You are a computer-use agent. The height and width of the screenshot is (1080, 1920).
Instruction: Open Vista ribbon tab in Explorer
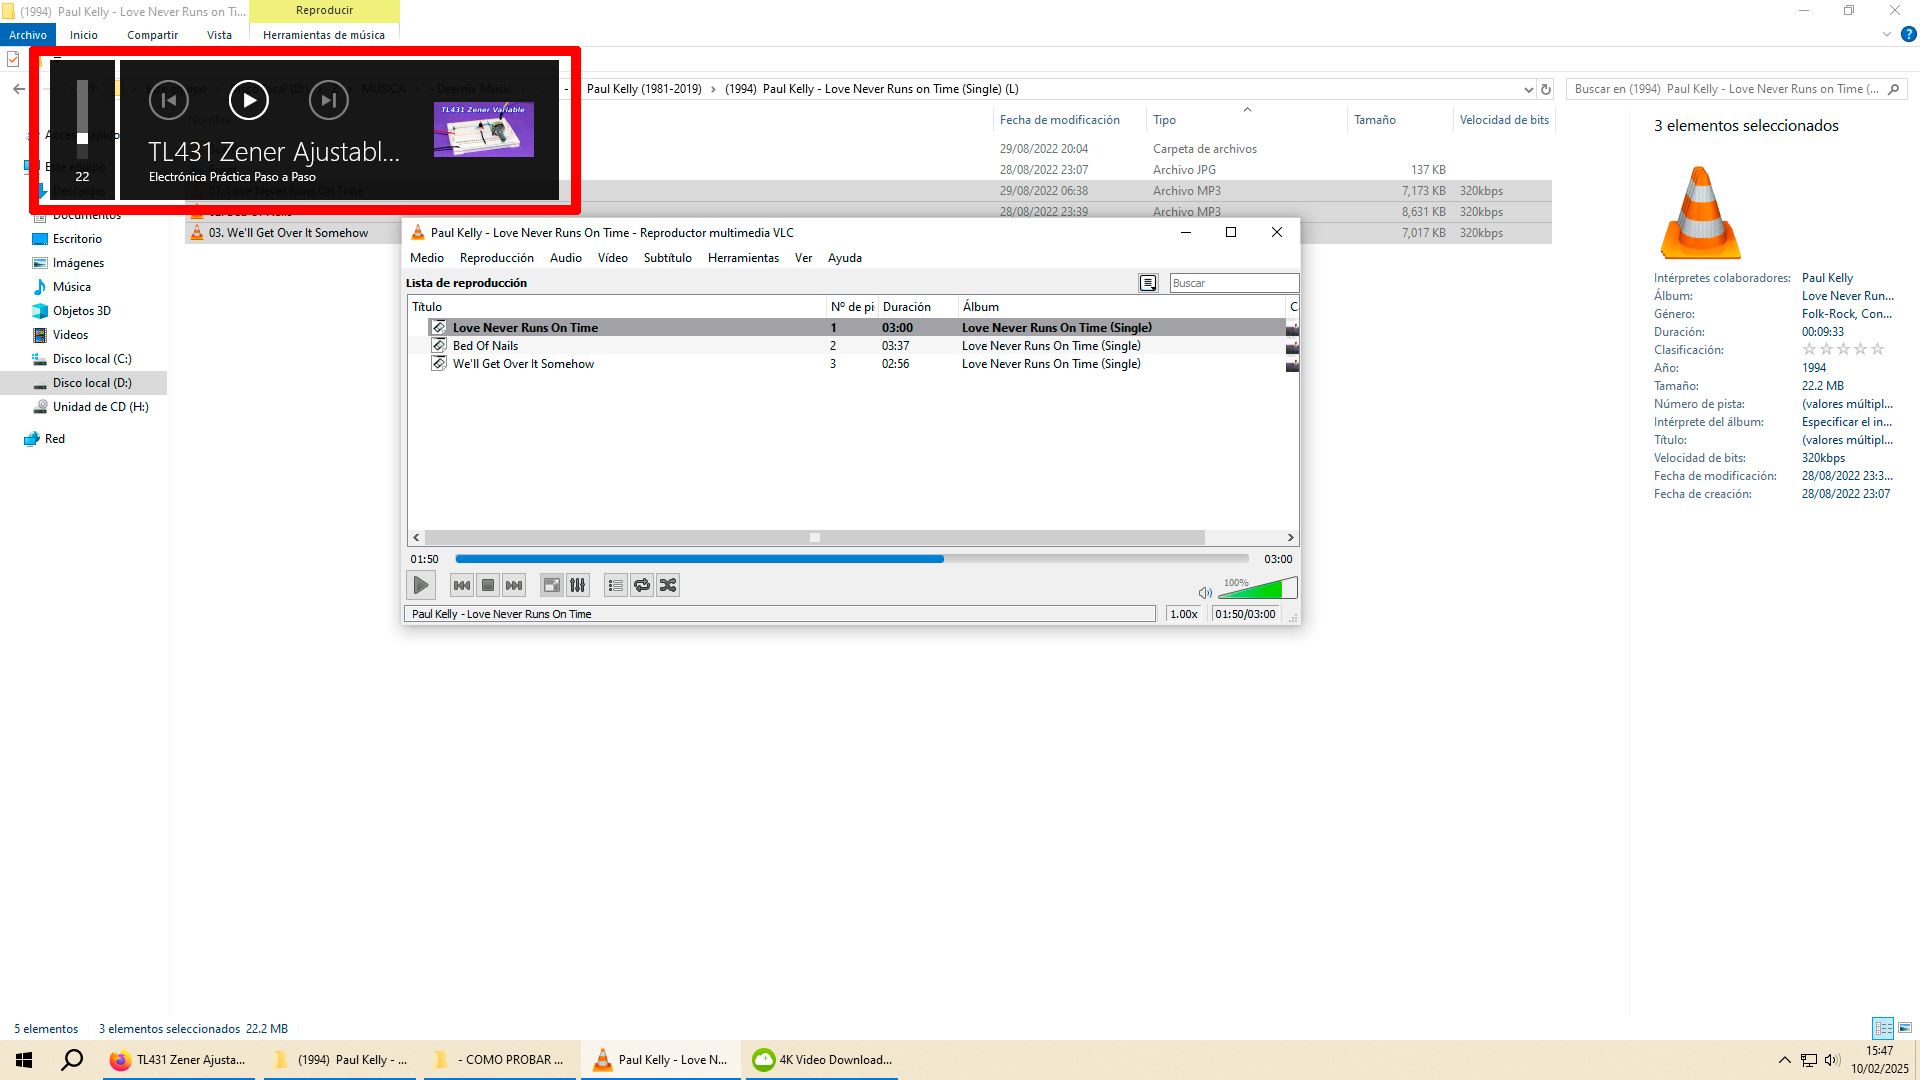[x=219, y=35]
